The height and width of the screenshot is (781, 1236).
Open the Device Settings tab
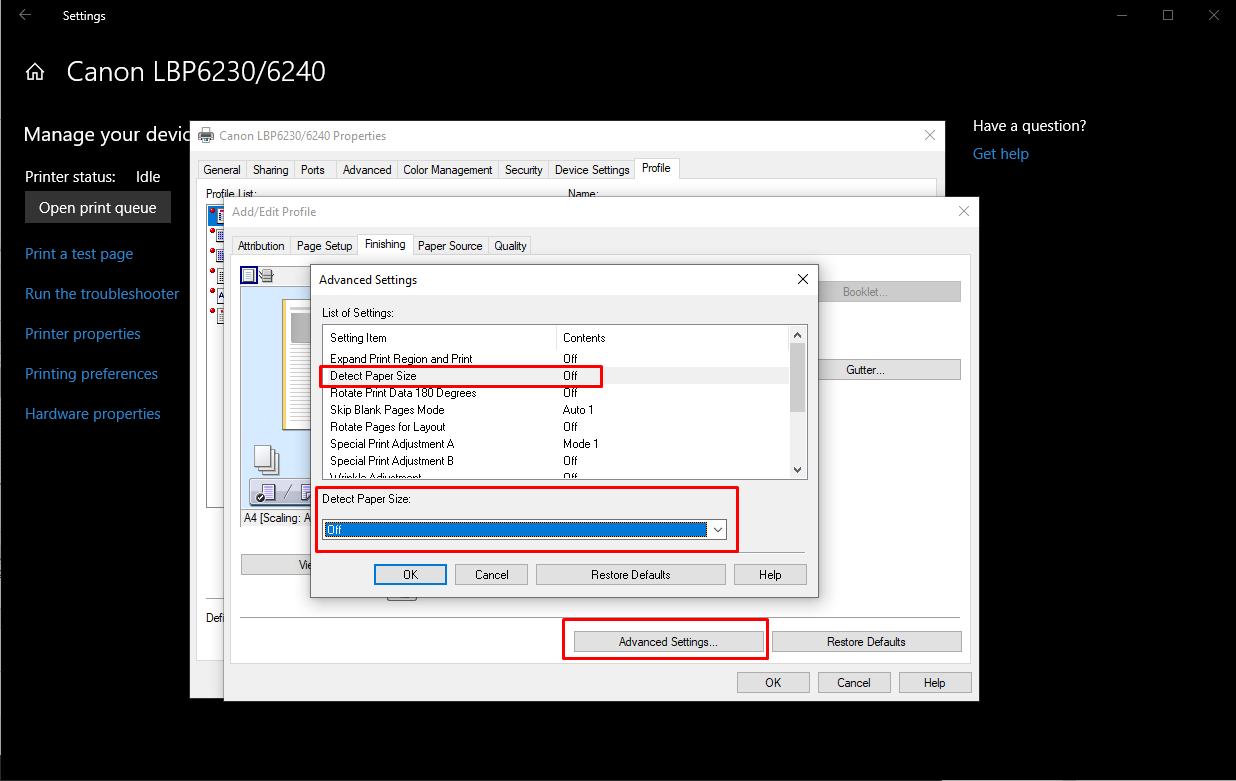[x=592, y=170]
